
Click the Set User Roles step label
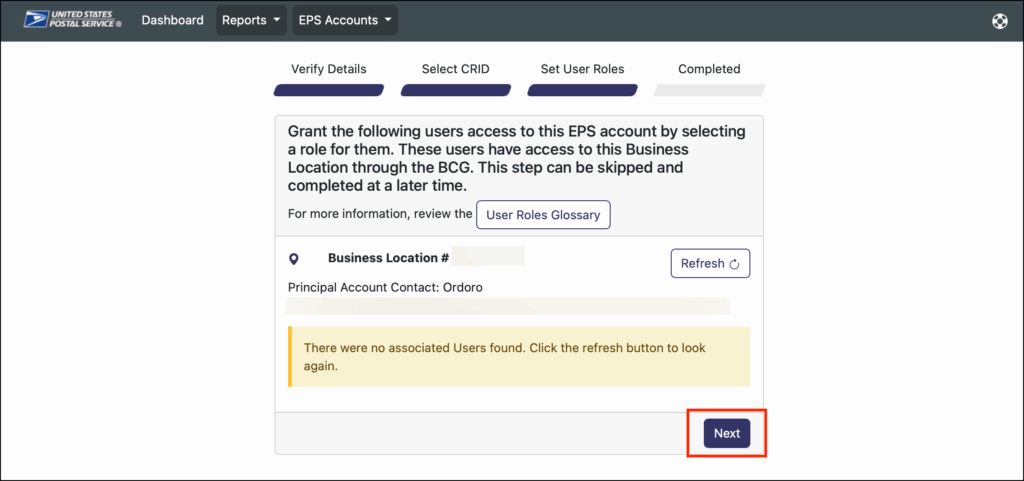point(582,69)
